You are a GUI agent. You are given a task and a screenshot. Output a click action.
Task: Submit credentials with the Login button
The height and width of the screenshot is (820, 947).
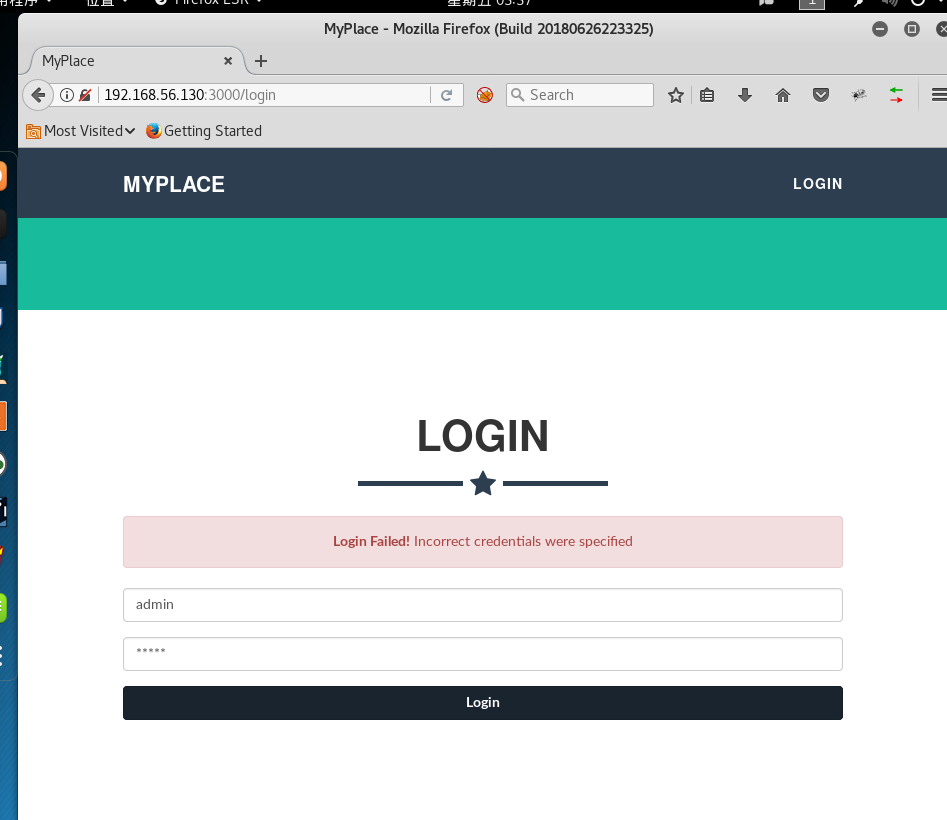tap(483, 702)
